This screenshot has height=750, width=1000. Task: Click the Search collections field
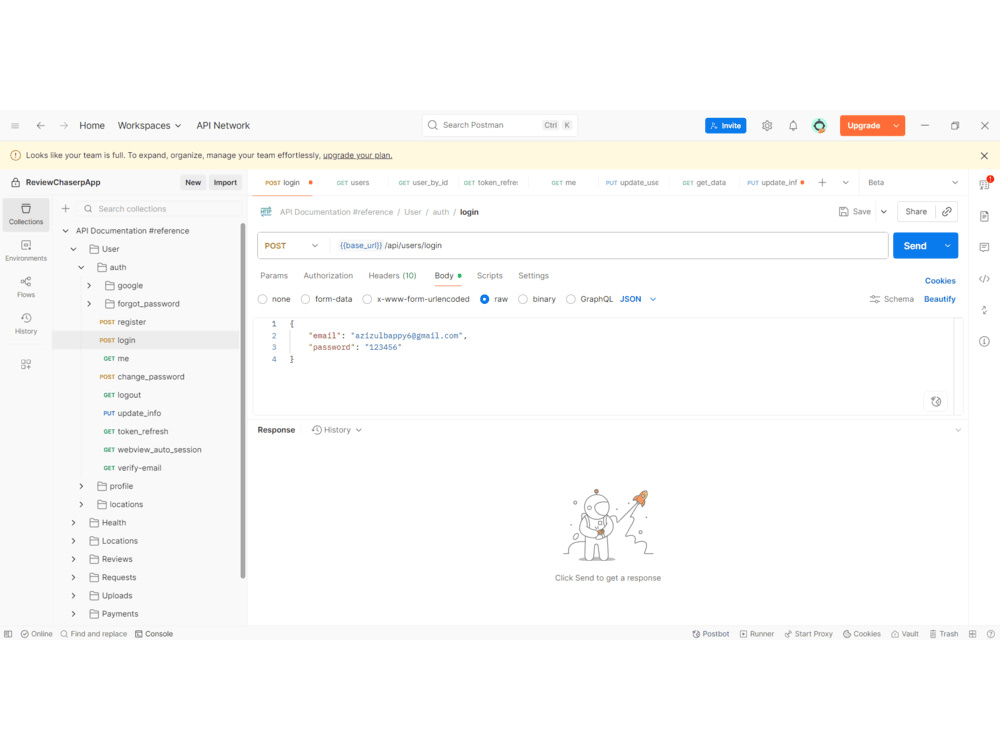coord(159,209)
